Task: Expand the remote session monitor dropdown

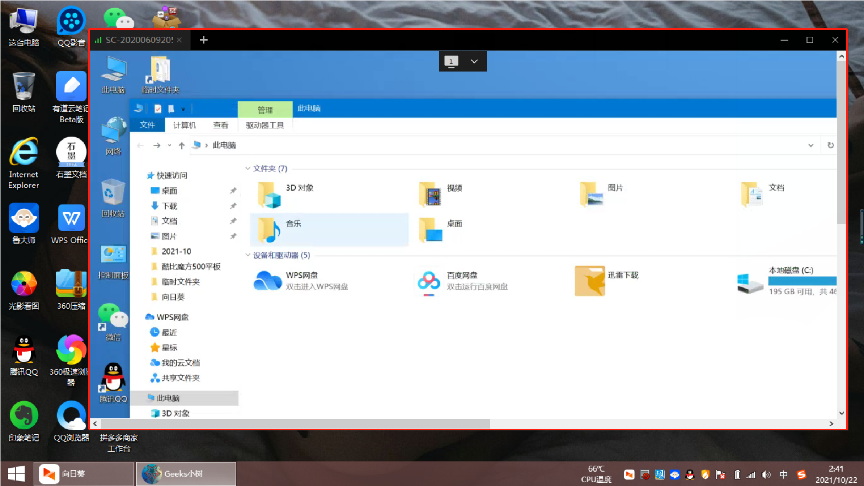Action: click(x=474, y=61)
